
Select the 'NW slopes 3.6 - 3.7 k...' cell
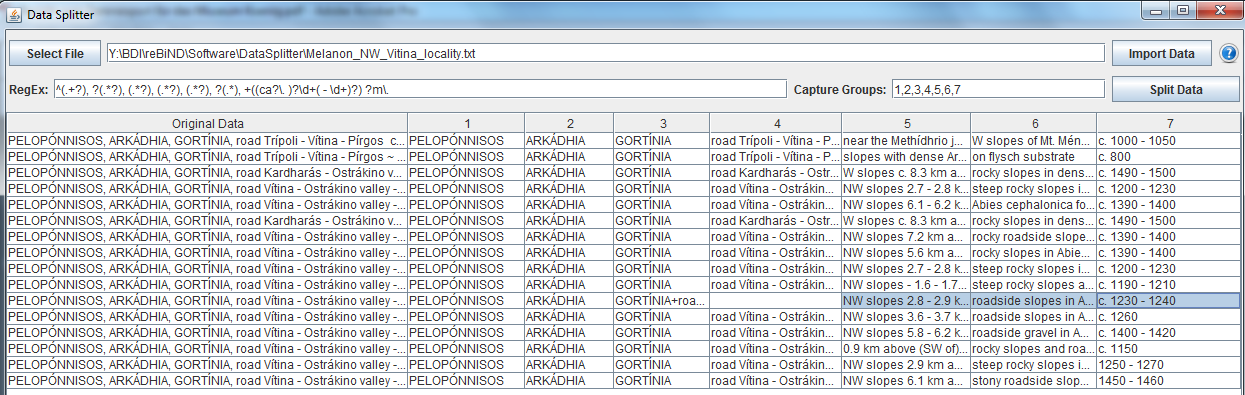(x=905, y=316)
